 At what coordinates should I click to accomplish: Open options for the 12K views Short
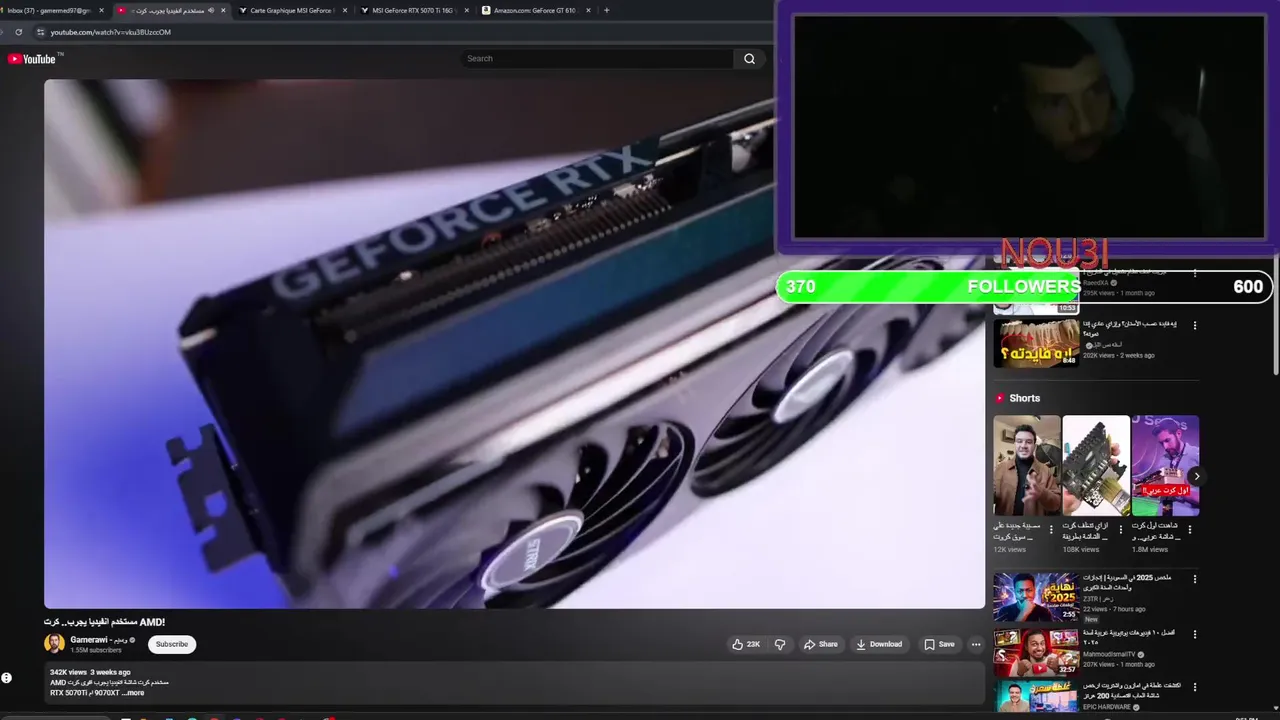point(1051,530)
